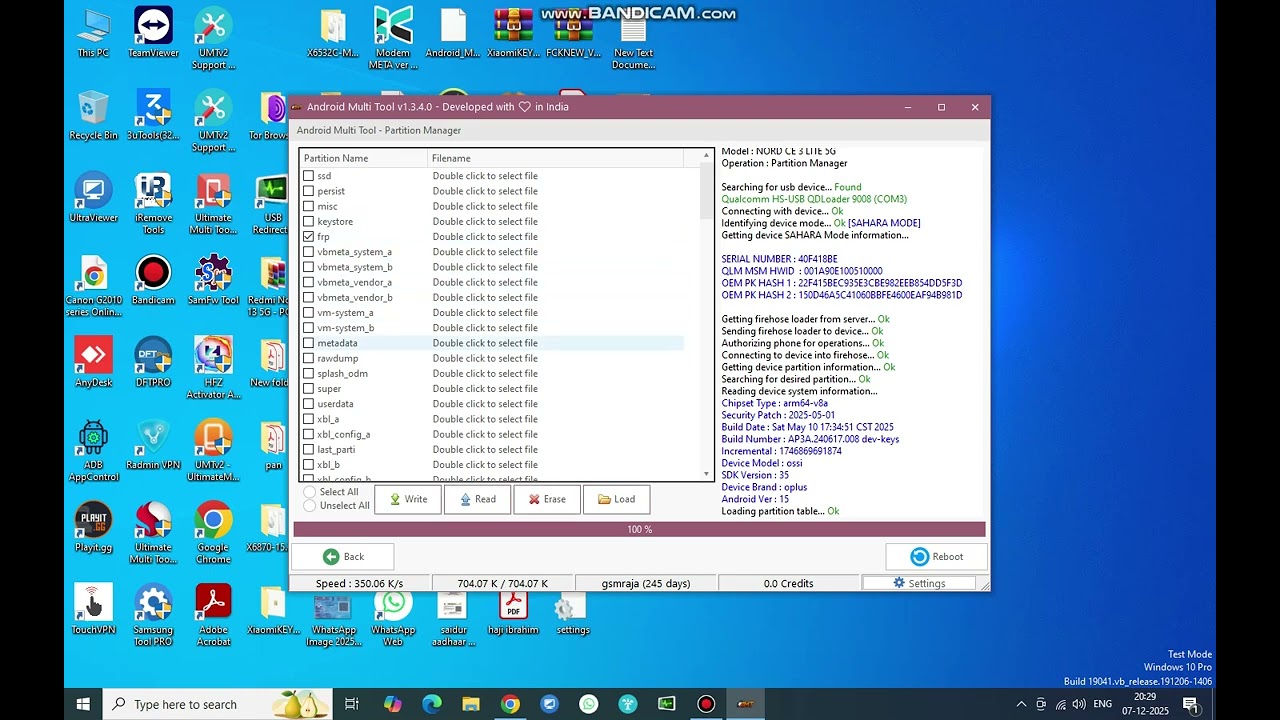Select the SamFw Tool desktop icon
Image resolution: width=1280 pixels, height=720 pixels.
pyautogui.click(x=213, y=281)
